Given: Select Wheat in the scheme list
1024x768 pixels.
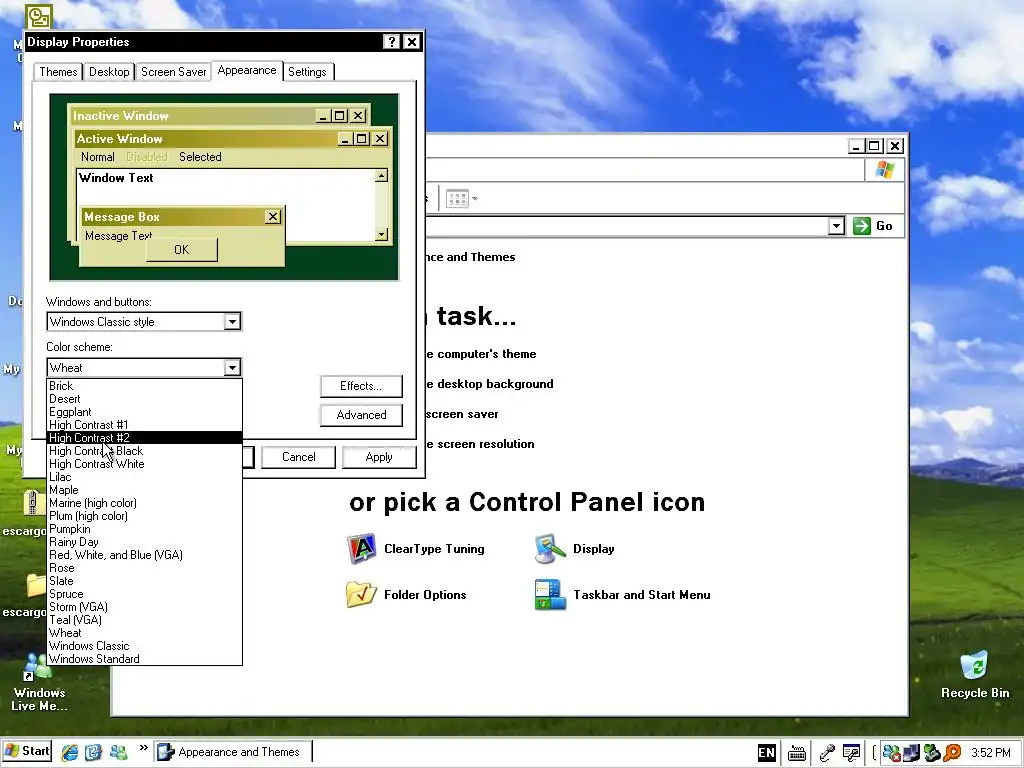Looking at the screenshot, I should [144, 633].
